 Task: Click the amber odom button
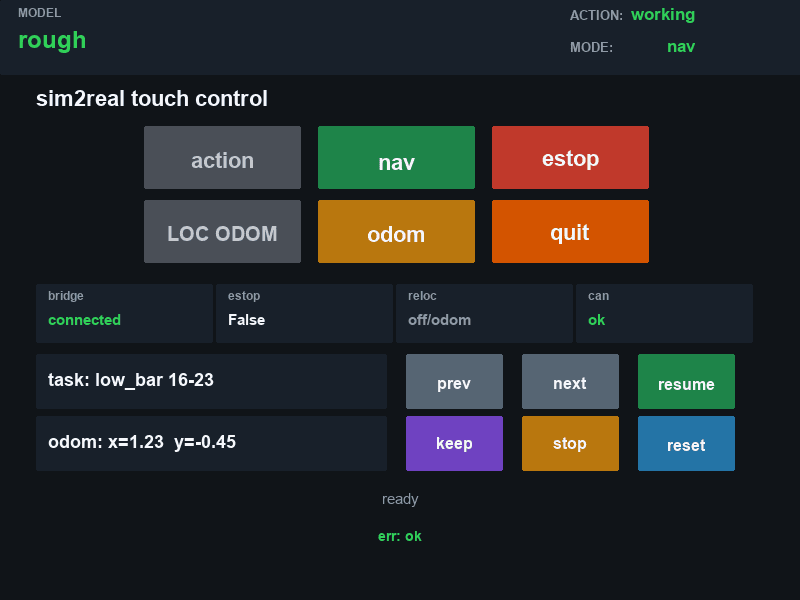pos(396,232)
